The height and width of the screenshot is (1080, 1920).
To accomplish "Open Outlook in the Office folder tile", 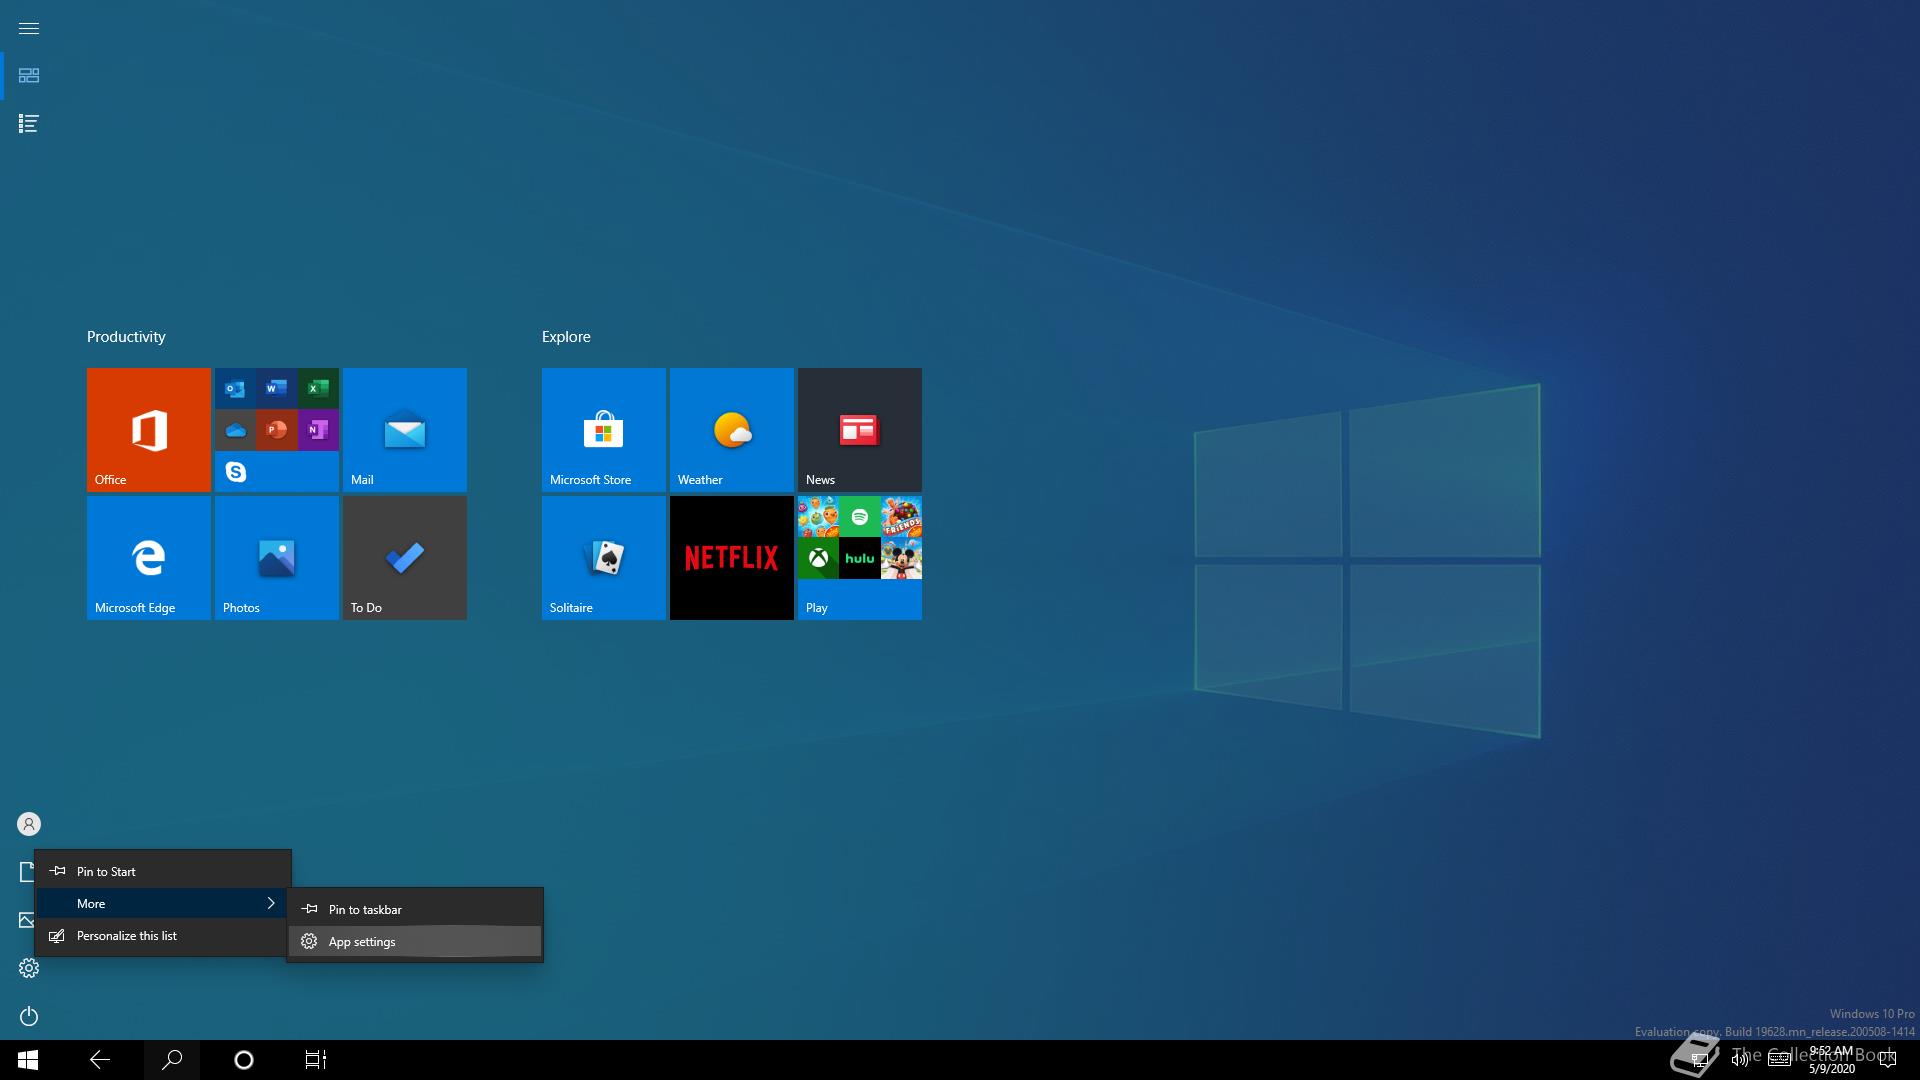I will [x=235, y=388].
